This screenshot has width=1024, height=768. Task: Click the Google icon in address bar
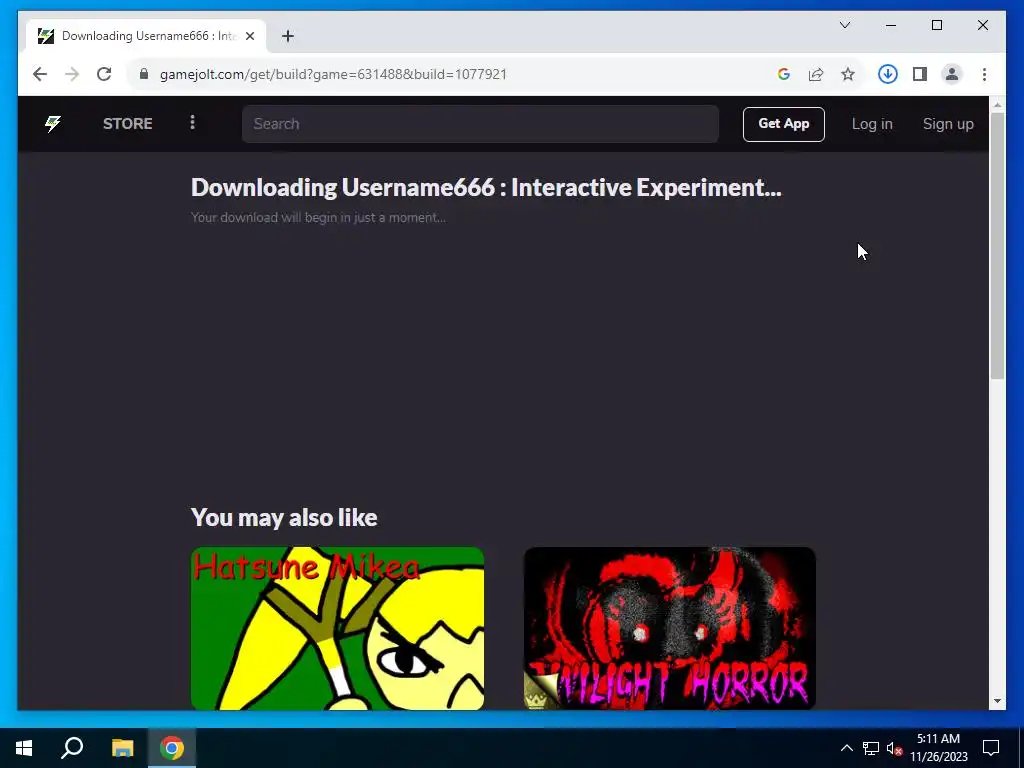(784, 74)
